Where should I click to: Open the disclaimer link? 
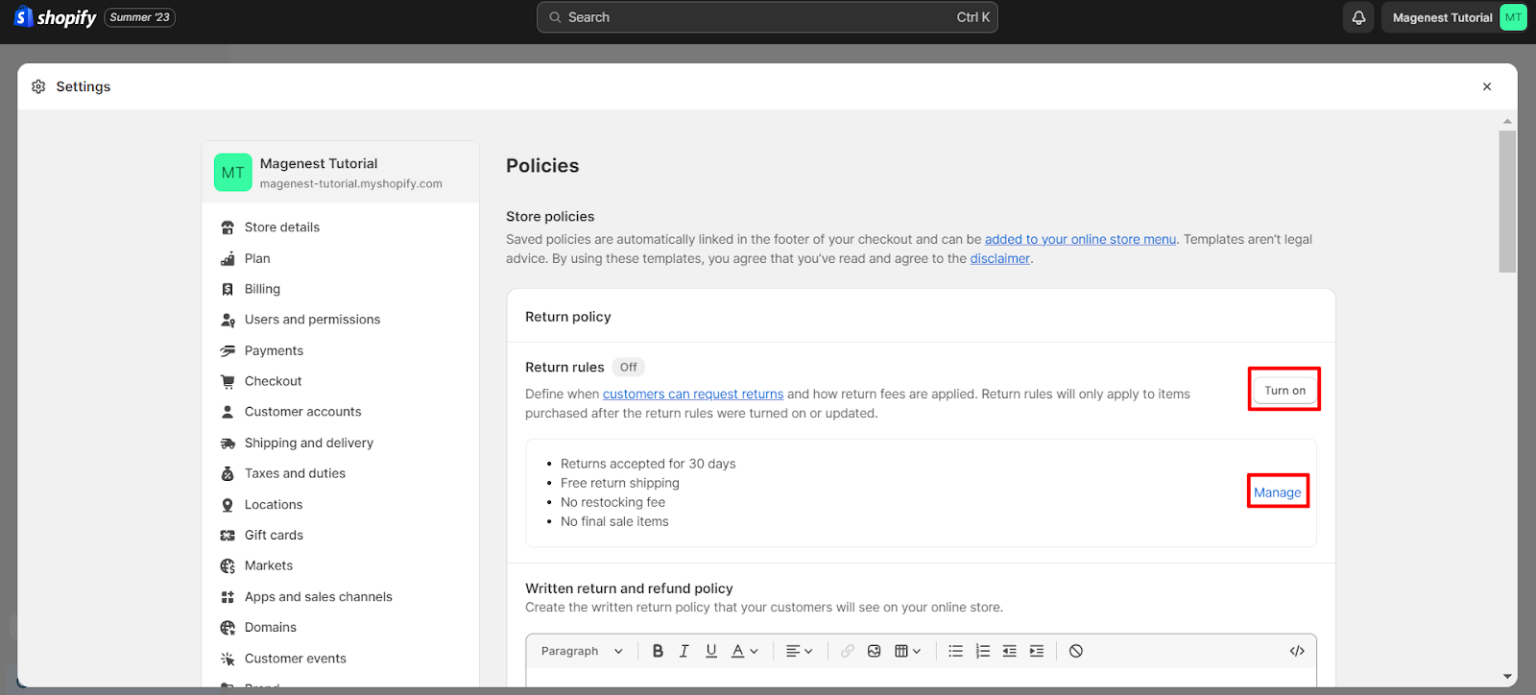(999, 258)
